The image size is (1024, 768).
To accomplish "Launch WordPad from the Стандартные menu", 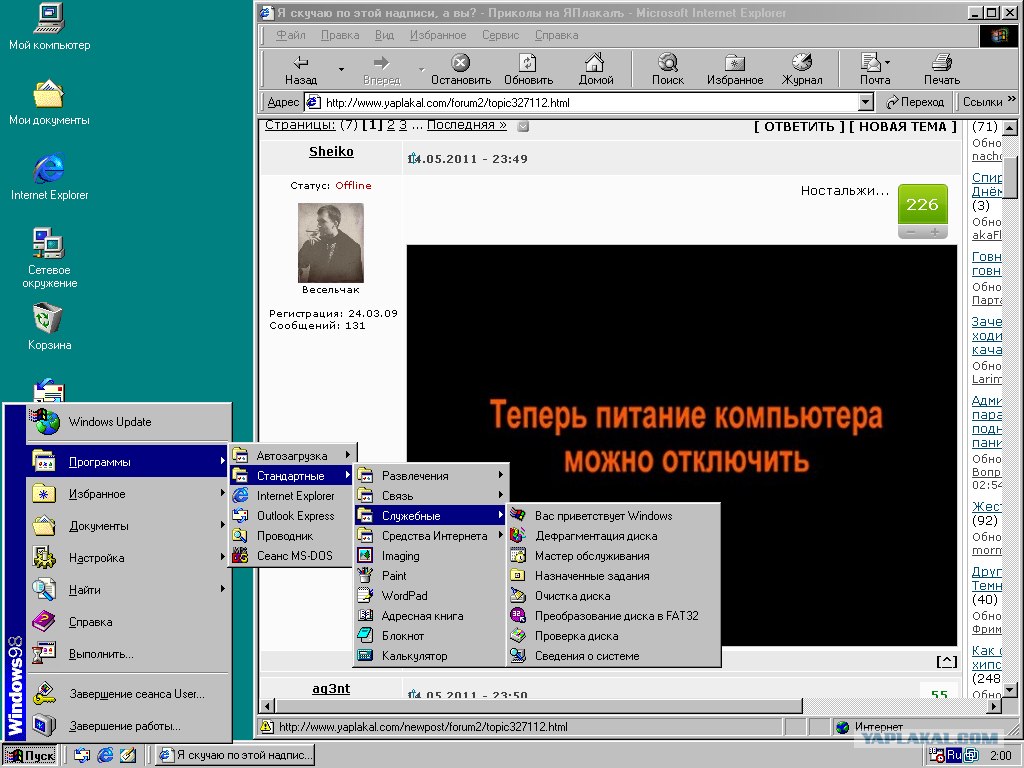I will point(431,596).
